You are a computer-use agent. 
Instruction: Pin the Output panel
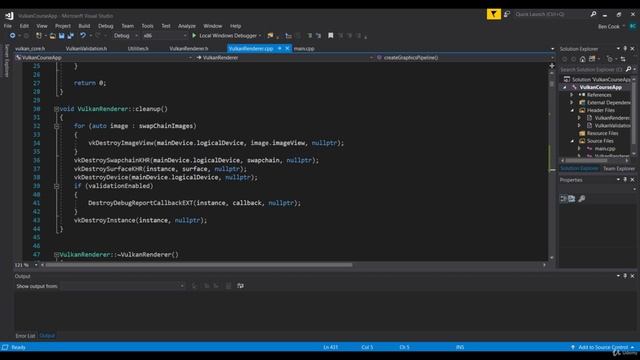(x=625, y=276)
